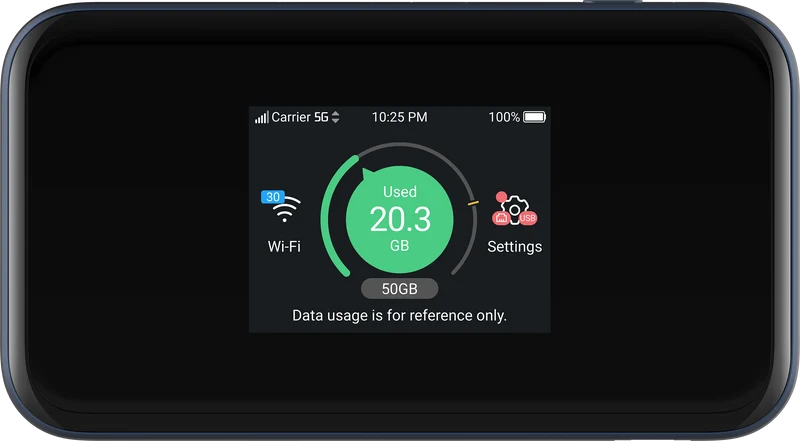Click the "Settings" label
The width and height of the screenshot is (800, 441).
[x=514, y=247]
